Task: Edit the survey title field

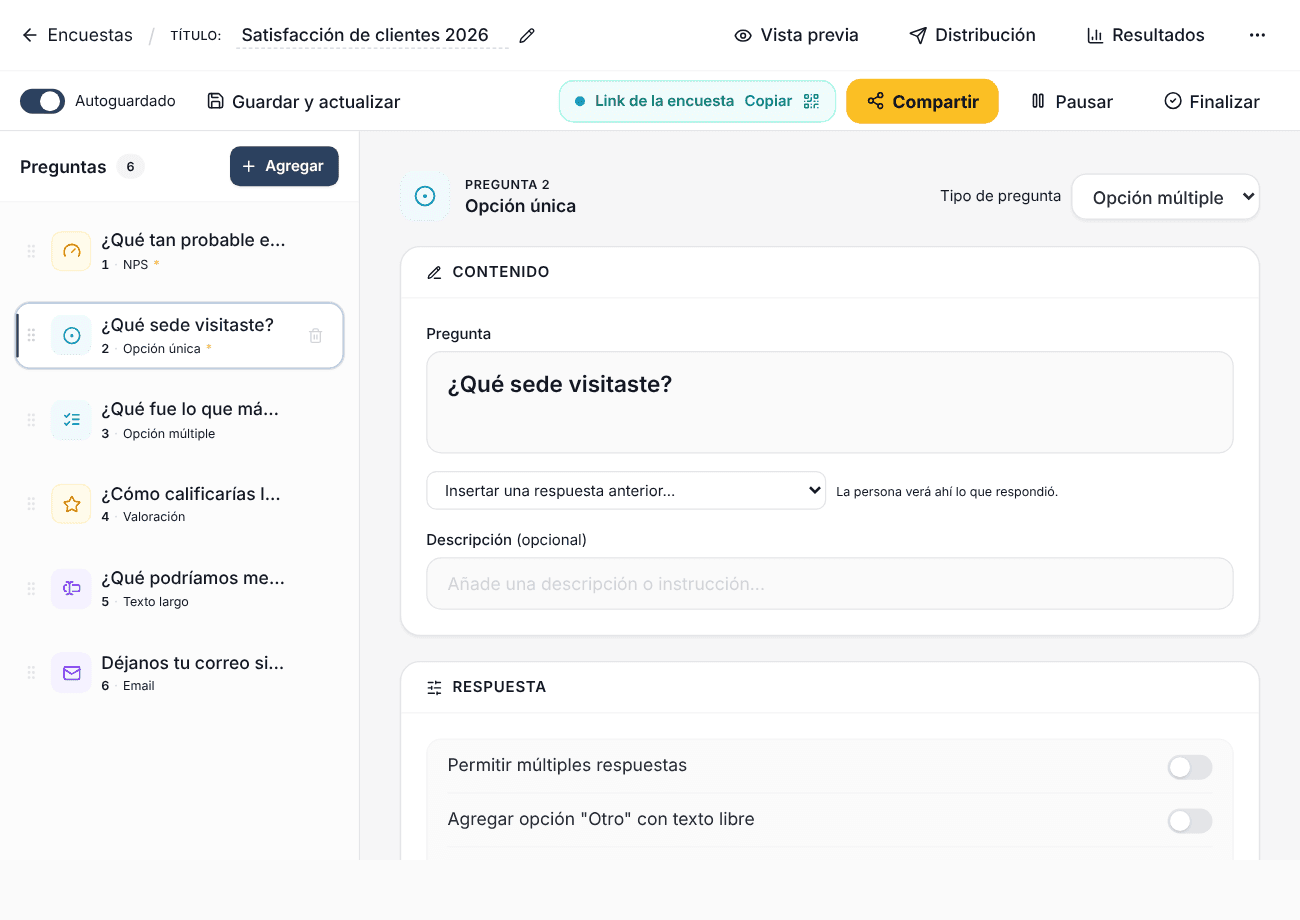Action: pyautogui.click(x=372, y=35)
